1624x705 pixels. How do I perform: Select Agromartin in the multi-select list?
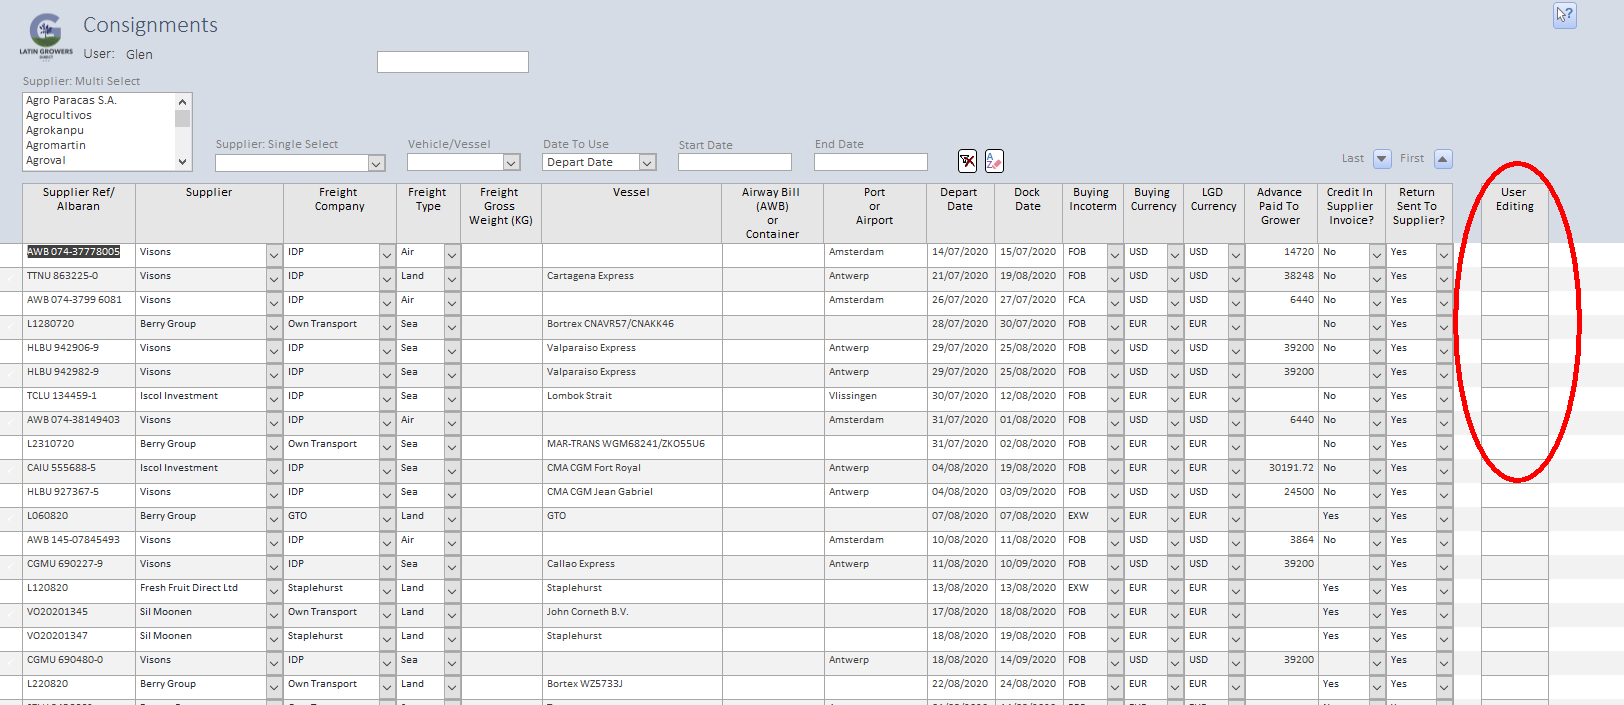coord(56,146)
